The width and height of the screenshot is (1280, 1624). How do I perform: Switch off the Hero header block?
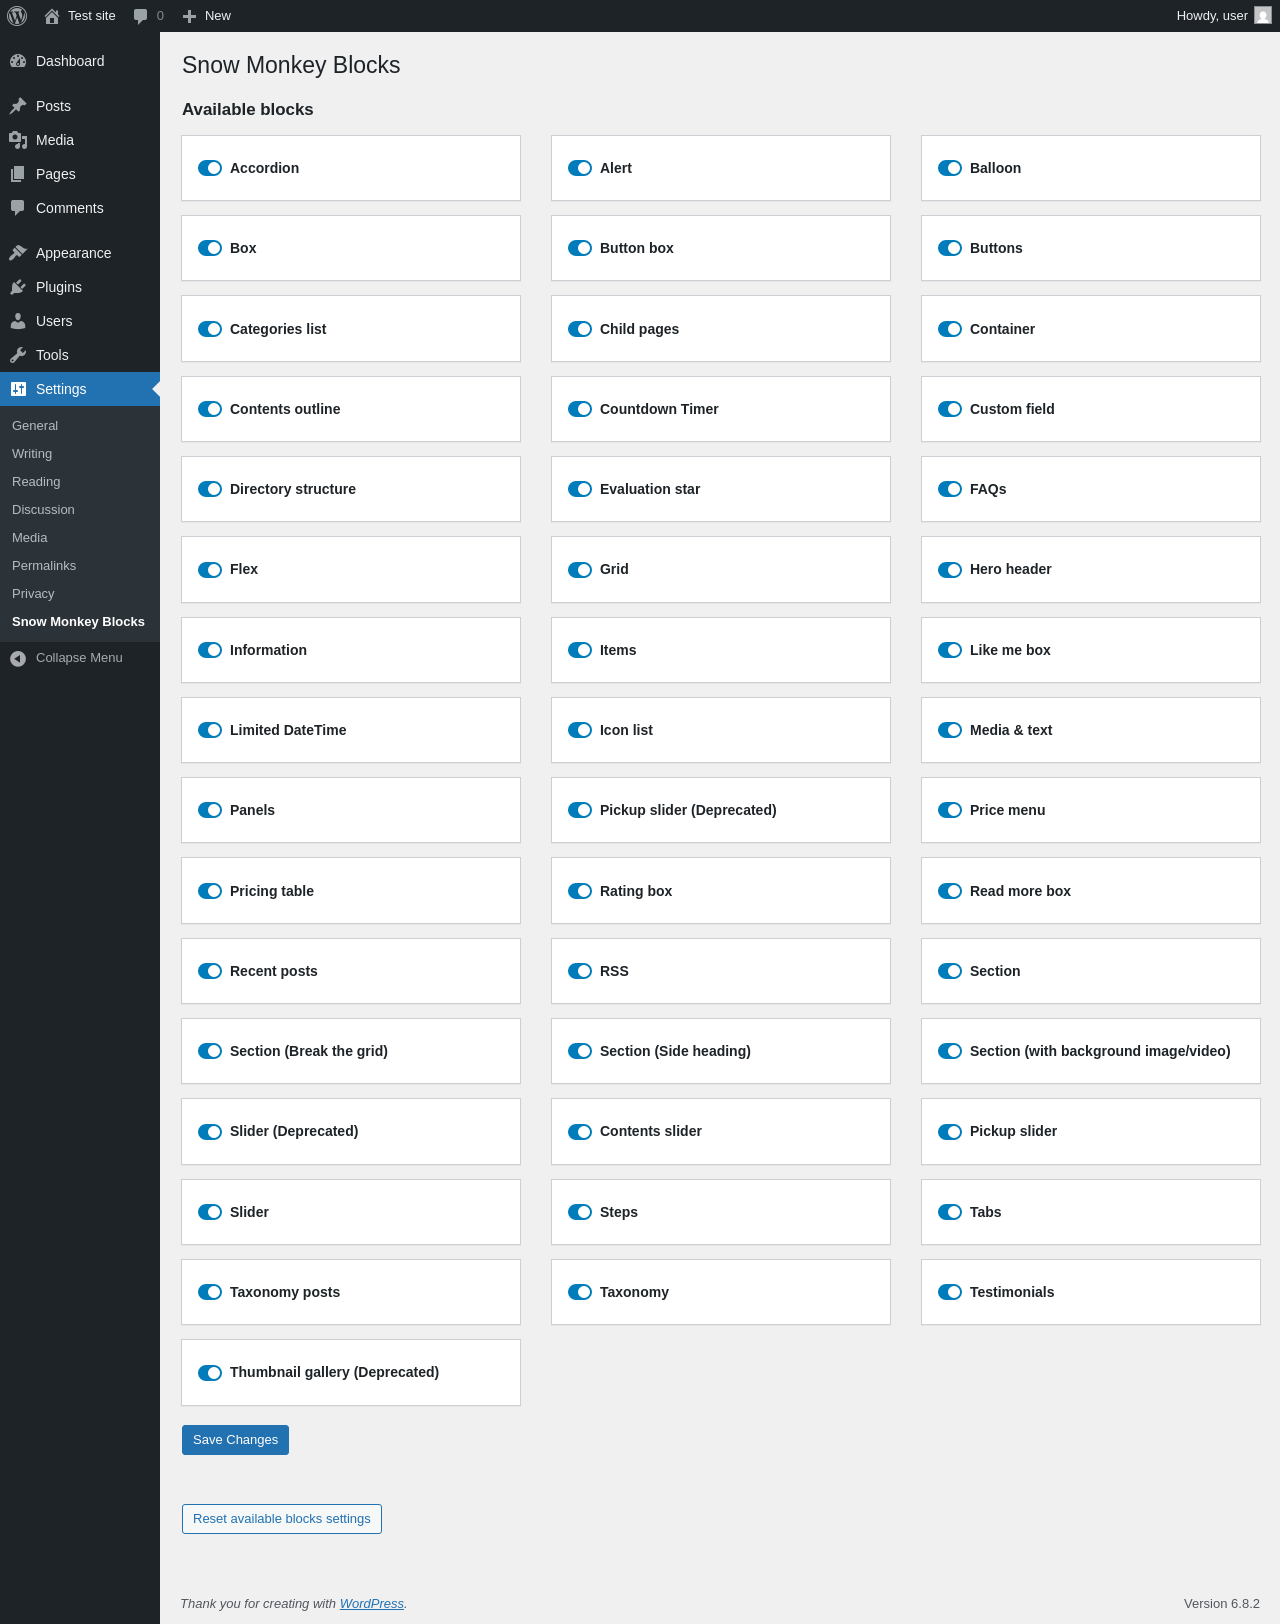click(950, 569)
